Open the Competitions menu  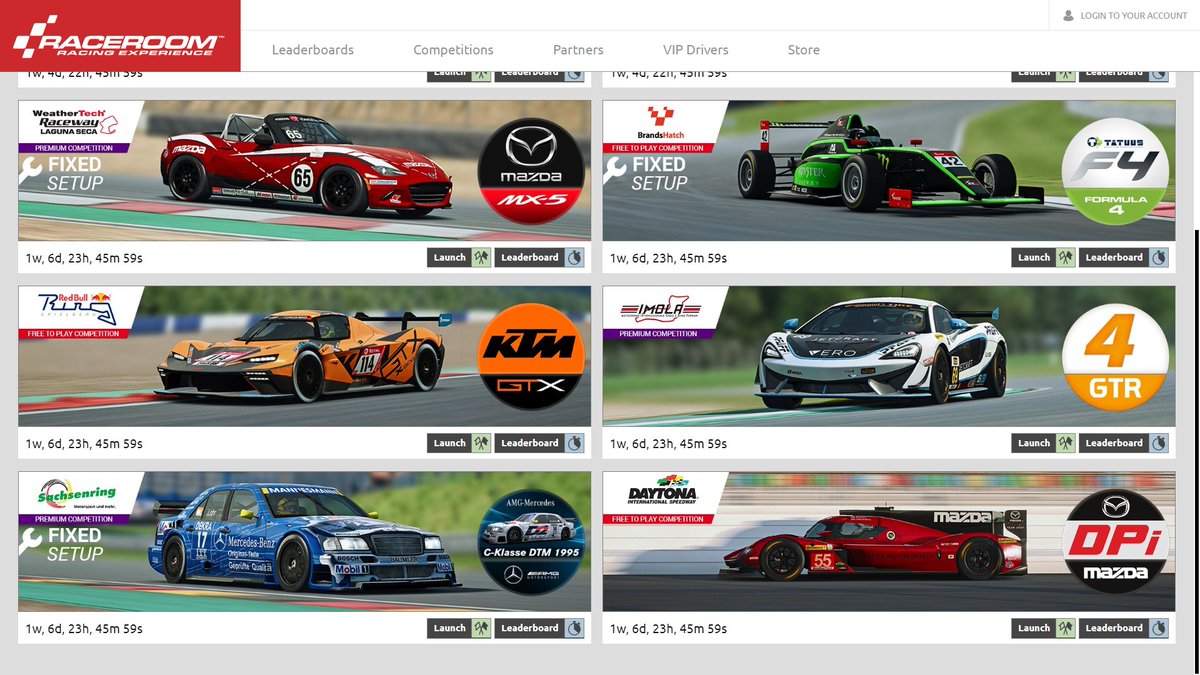pos(453,49)
